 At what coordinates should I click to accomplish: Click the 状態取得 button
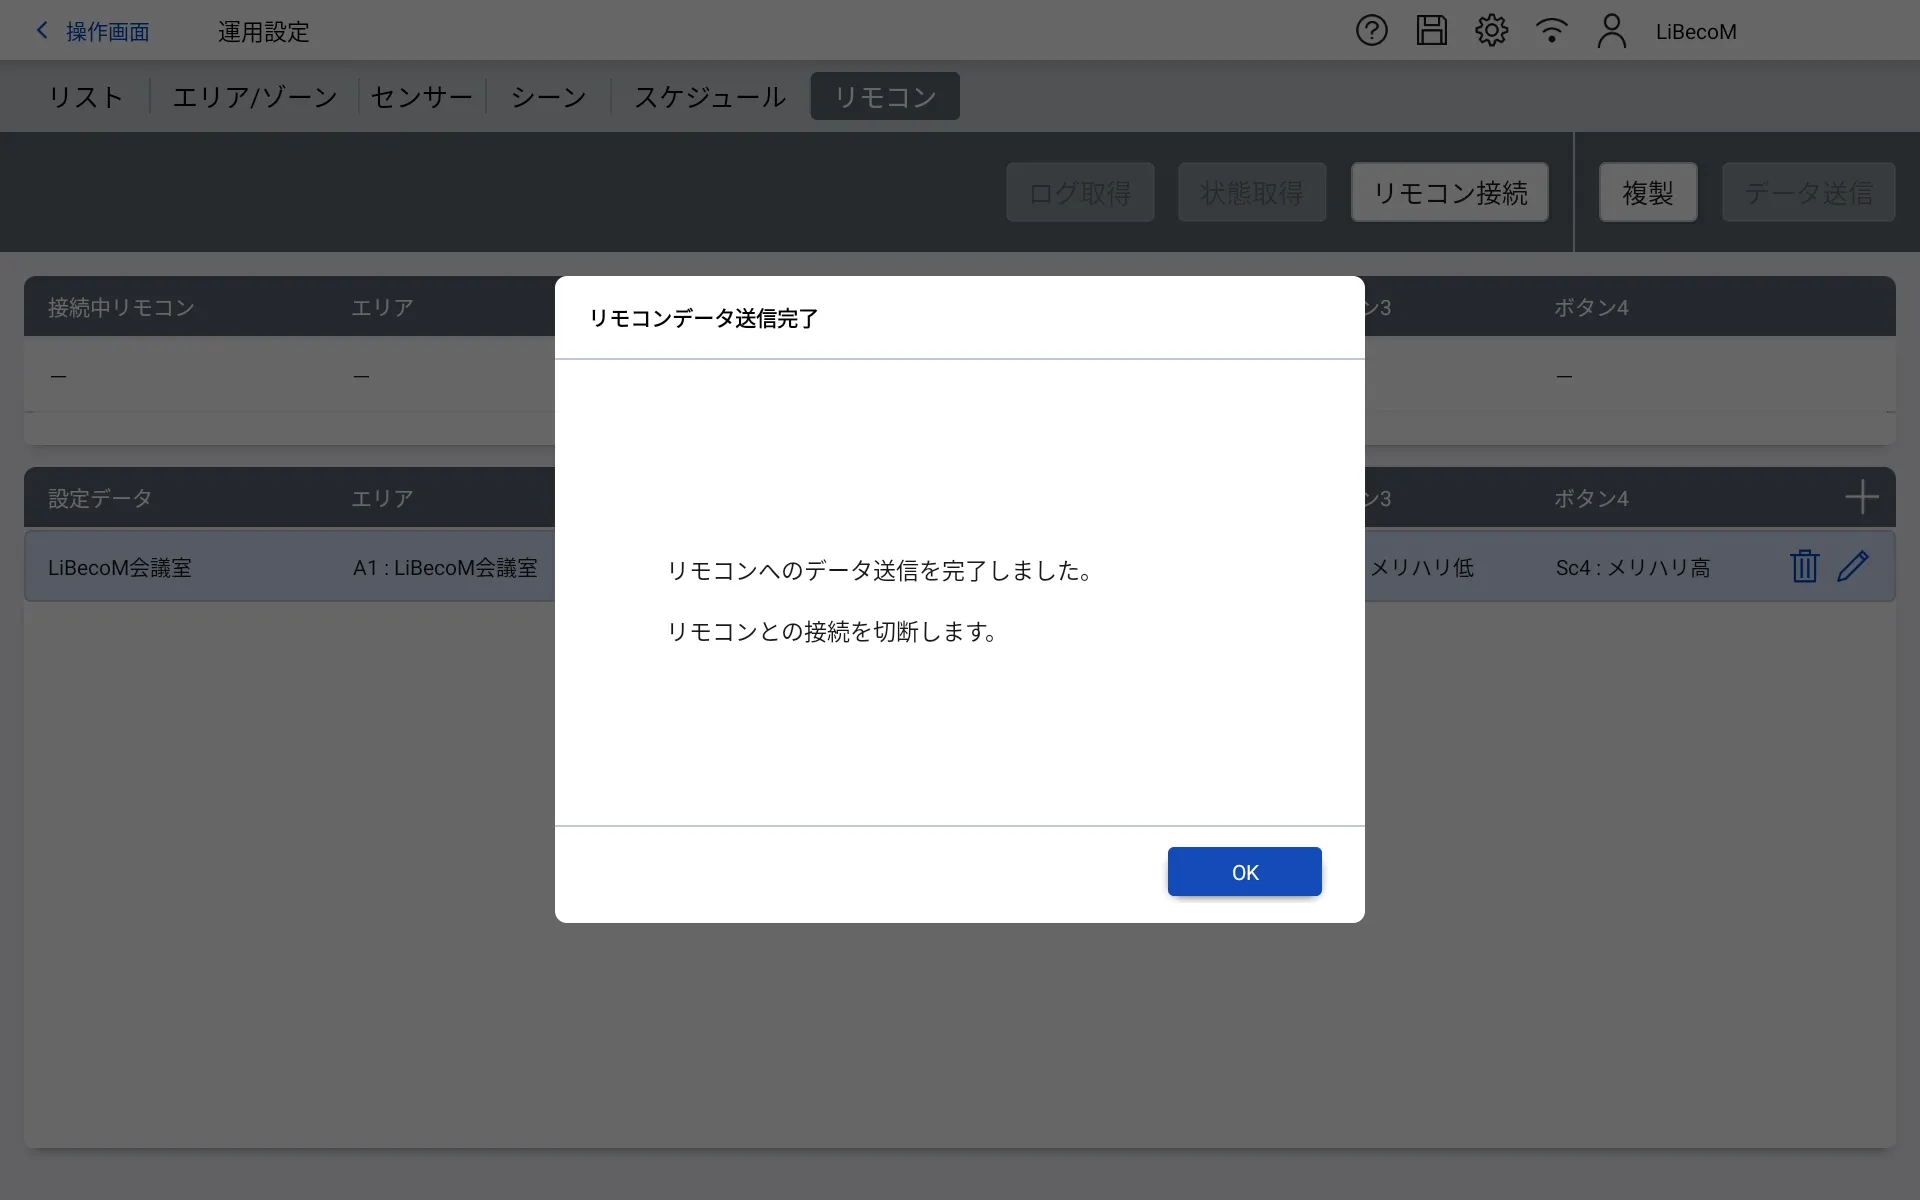tap(1251, 192)
